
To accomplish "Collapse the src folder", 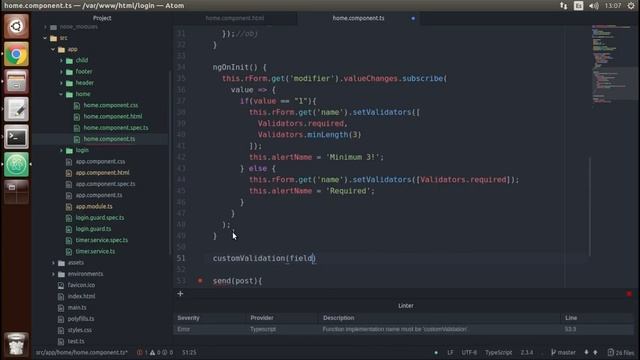I will [x=45, y=38].
